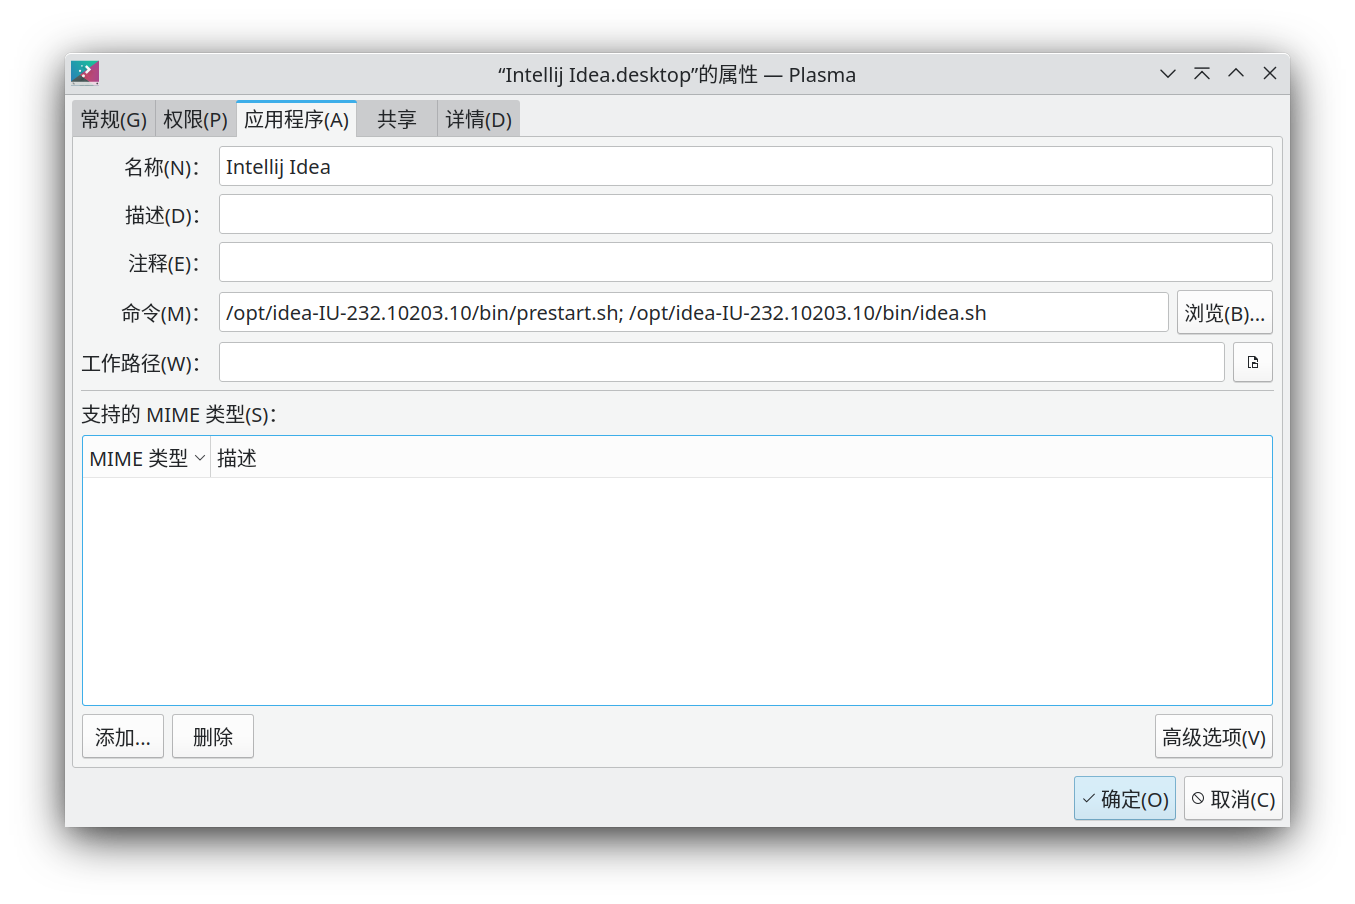Click the empty 注释(E) comment field
1355x904 pixels.
pyautogui.click(x=745, y=263)
